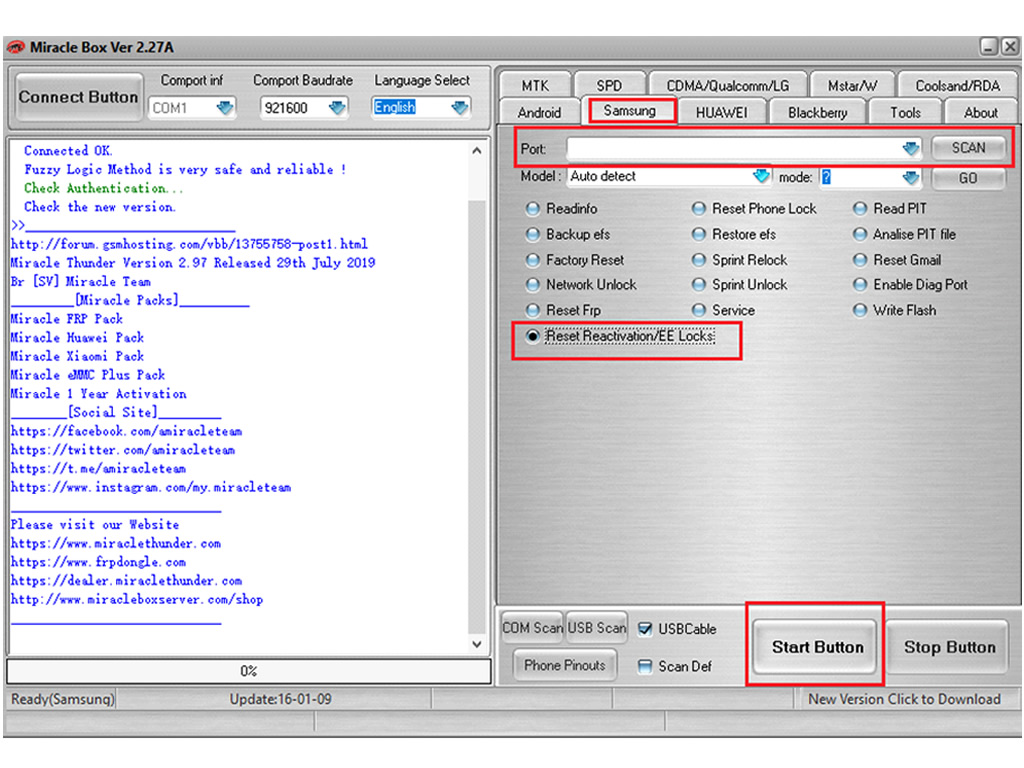This screenshot has height=768, width=1024.
Task: Open the CDMA/Qualcomm/LG tab
Action: tap(727, 86)
